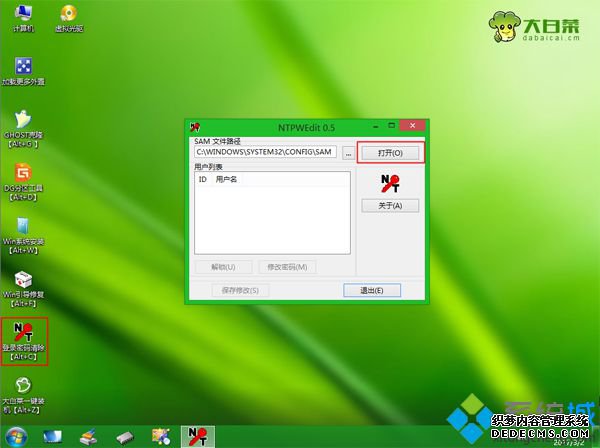Select NTPWEdit taskbar button
Viewport: 600px width, 448px height.
tap(197, 437)
